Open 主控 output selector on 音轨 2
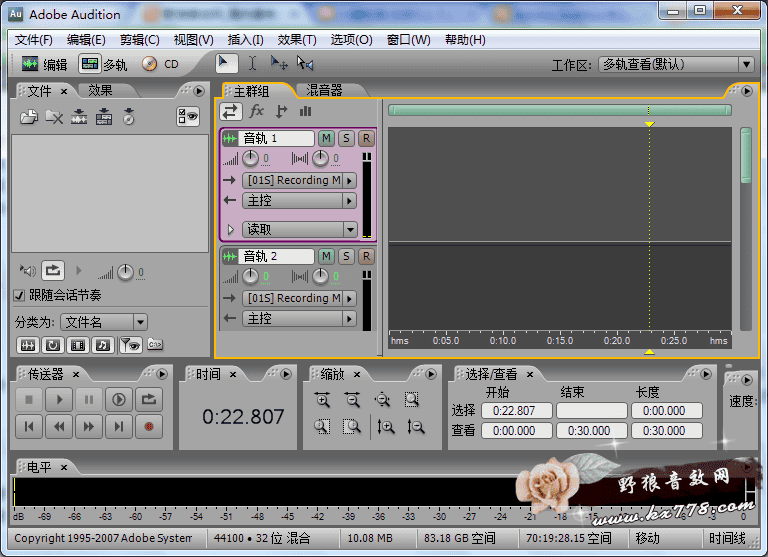The image size is (768, 557). [x=299, y=318]
